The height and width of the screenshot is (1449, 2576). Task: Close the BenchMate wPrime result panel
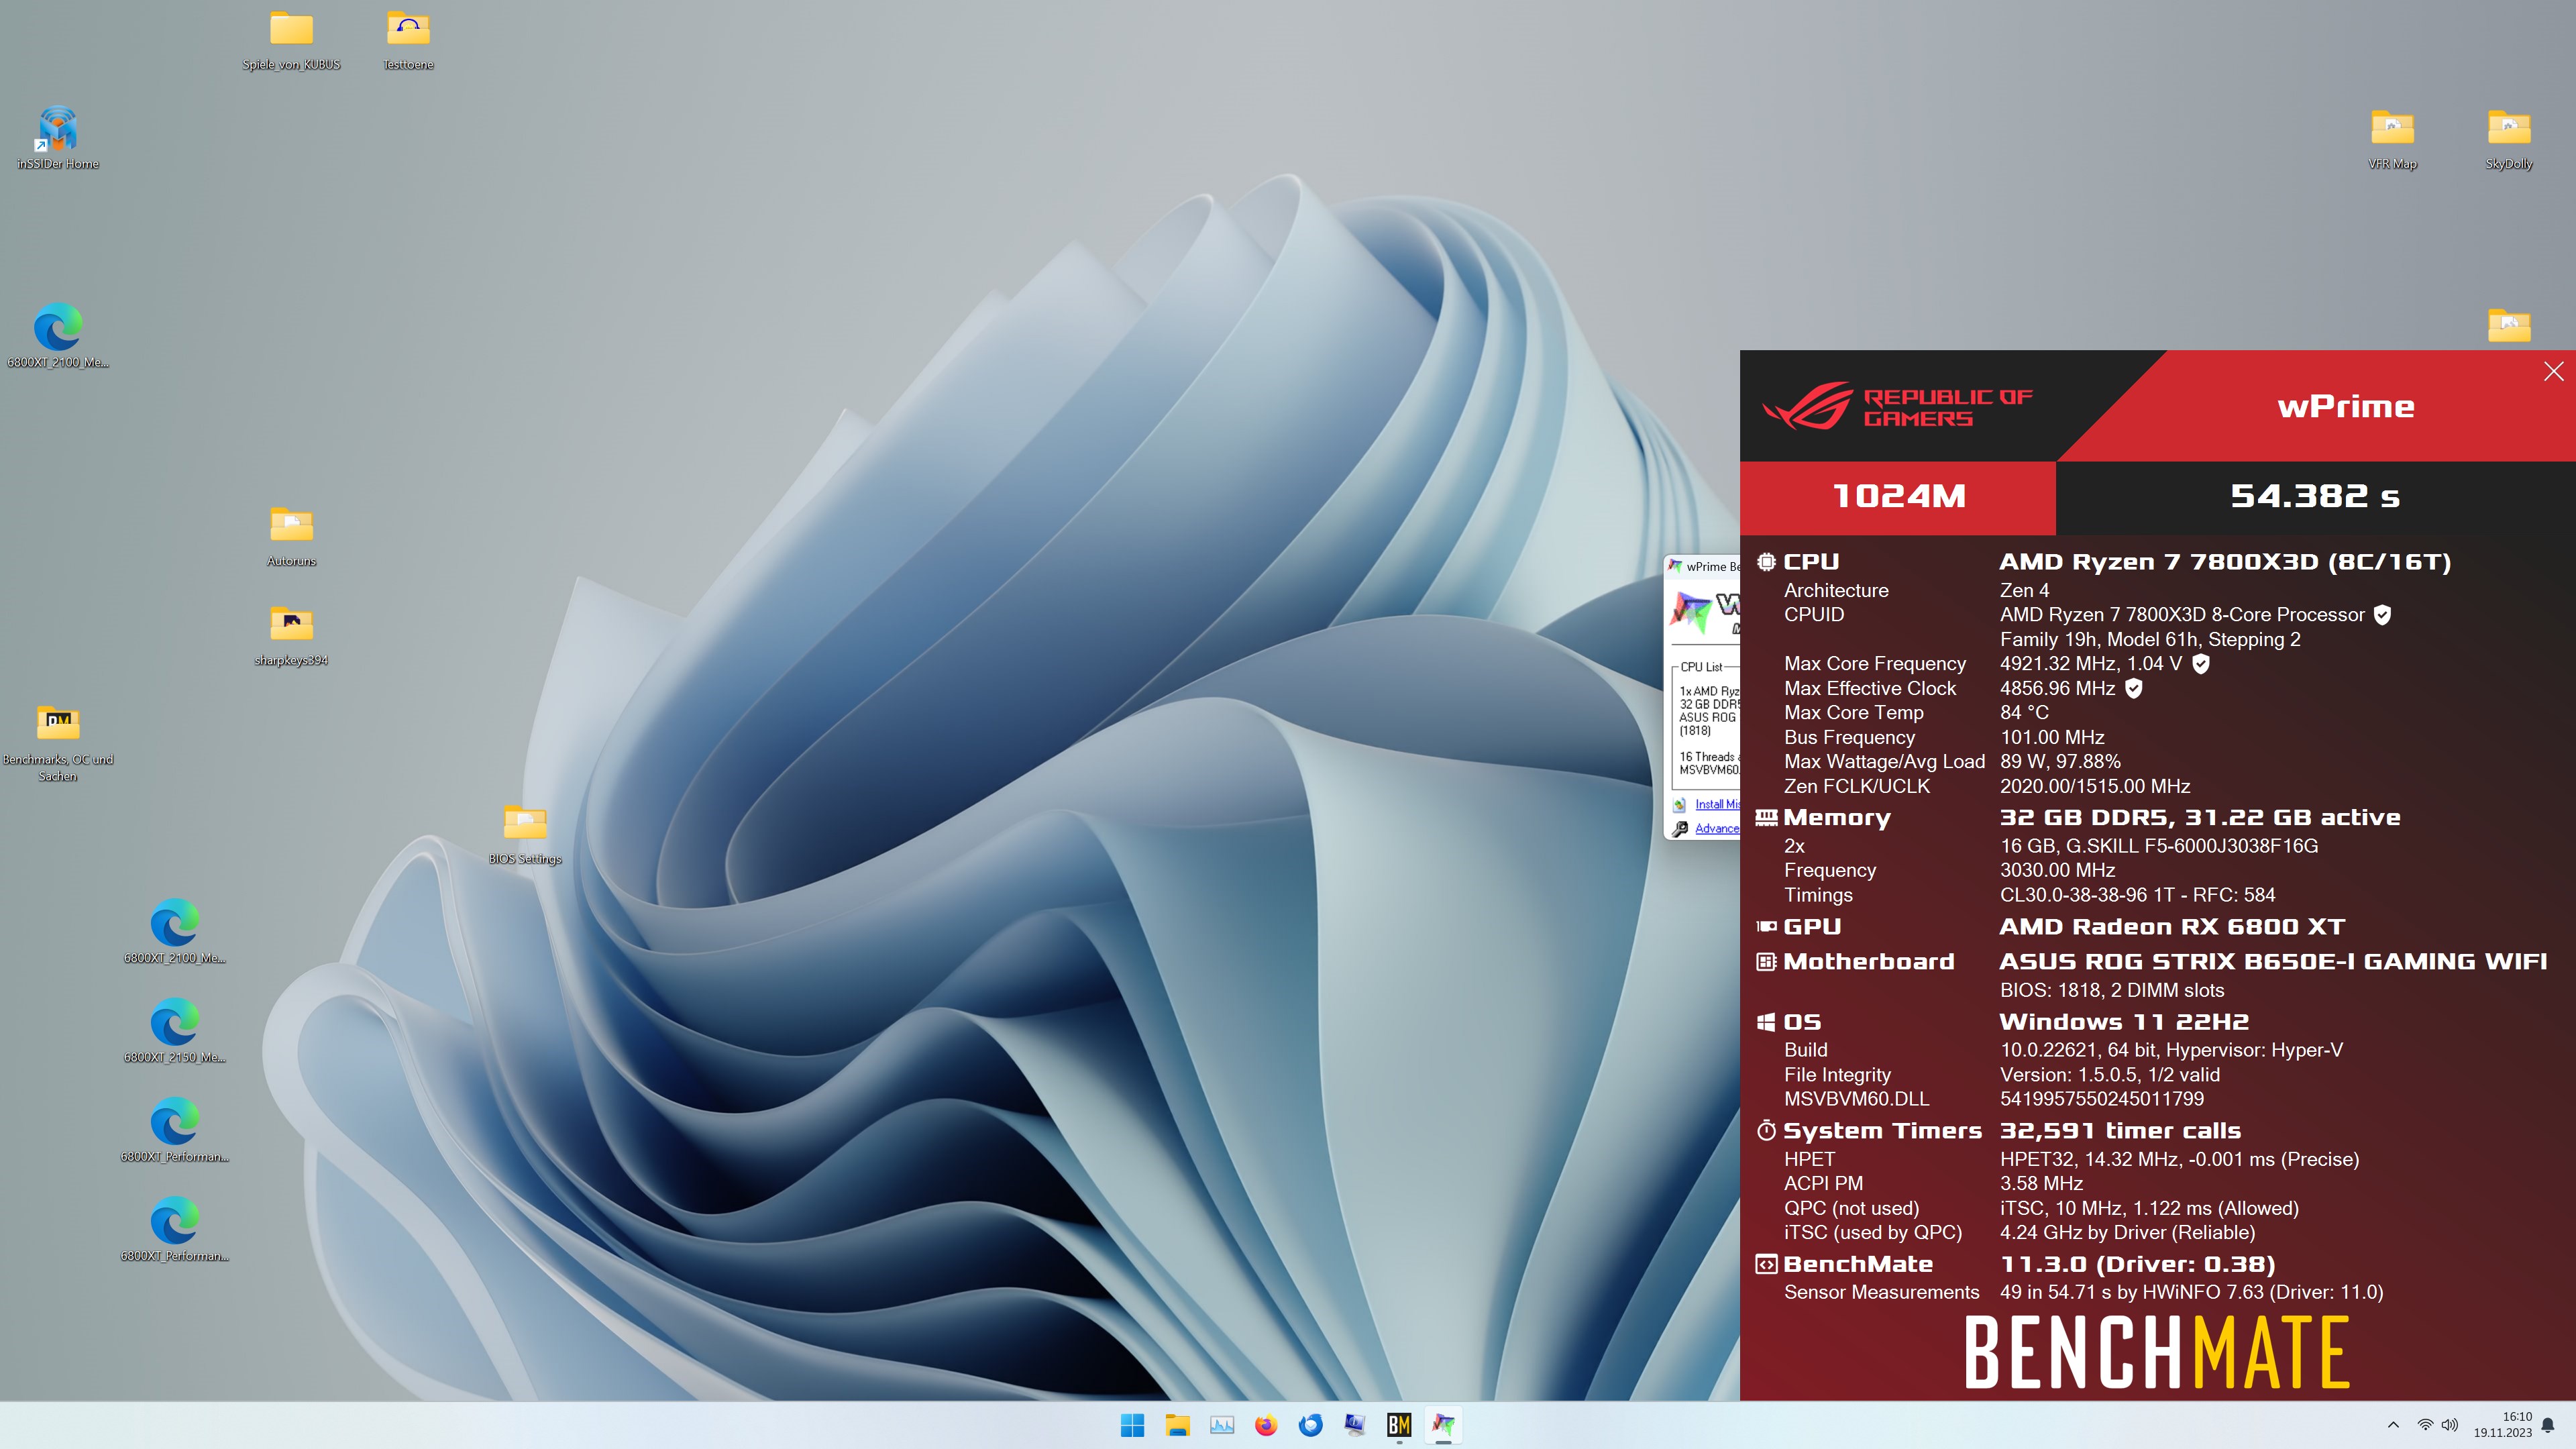point(2553,372)
